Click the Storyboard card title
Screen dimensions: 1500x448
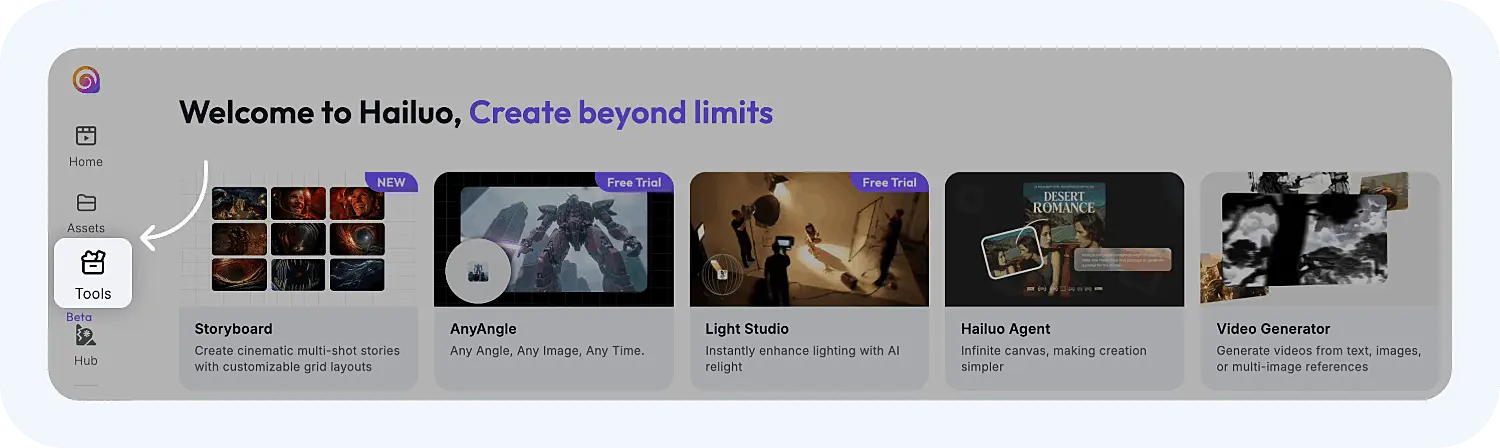(x=233, y=329)
